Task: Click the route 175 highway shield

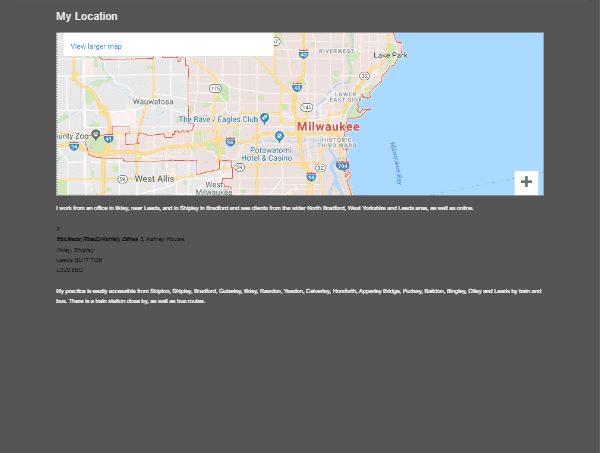Action: click(x=215, y=88)
